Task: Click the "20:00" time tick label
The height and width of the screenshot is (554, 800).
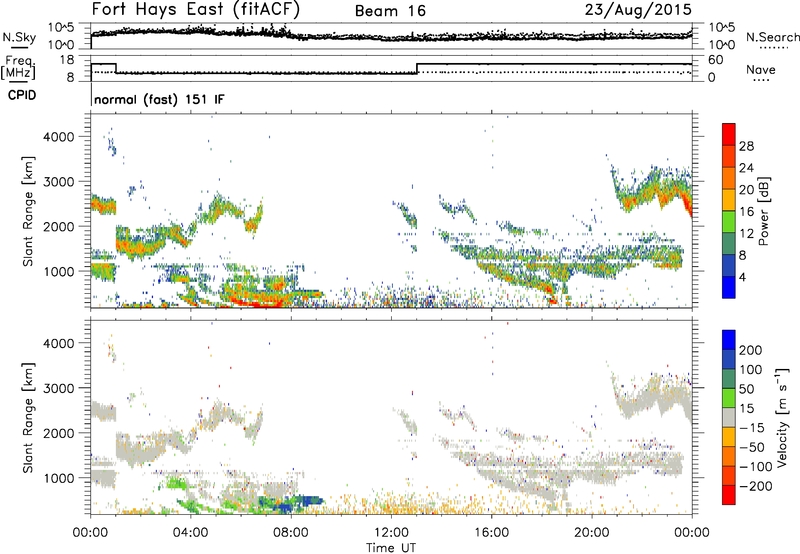Action: click(591, 533)
